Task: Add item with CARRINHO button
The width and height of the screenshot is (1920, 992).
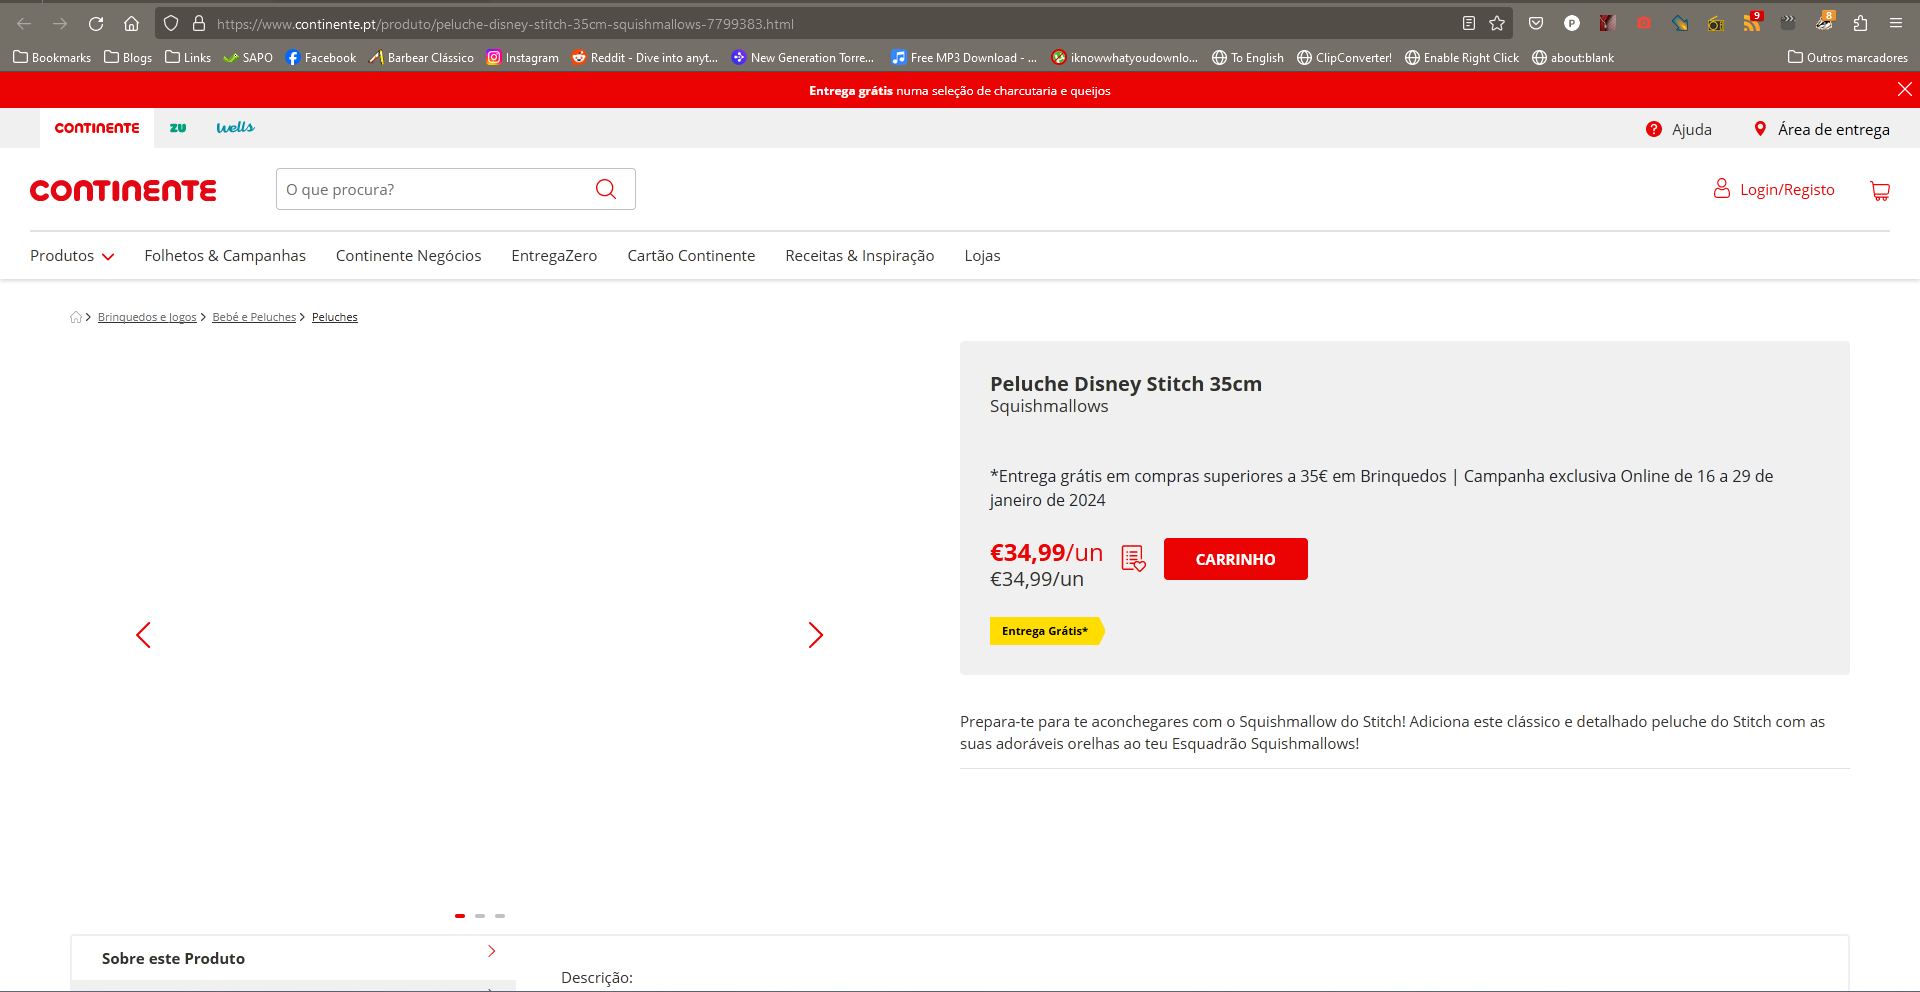Action: click(1235, 559)
